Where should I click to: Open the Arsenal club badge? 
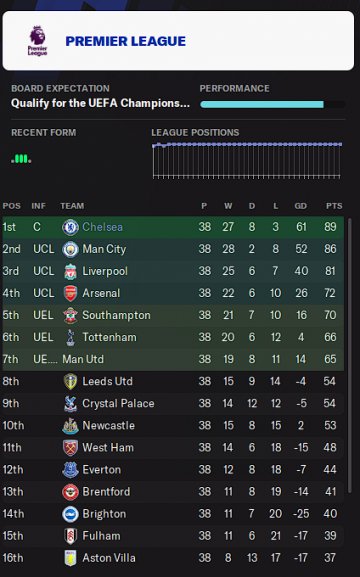click(70, 293)
